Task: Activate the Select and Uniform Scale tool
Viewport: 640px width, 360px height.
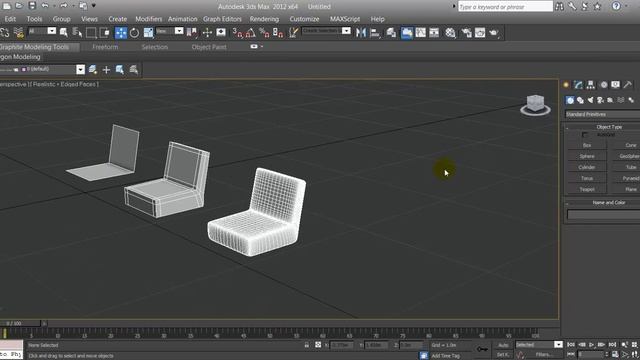Action: [148, 33]
